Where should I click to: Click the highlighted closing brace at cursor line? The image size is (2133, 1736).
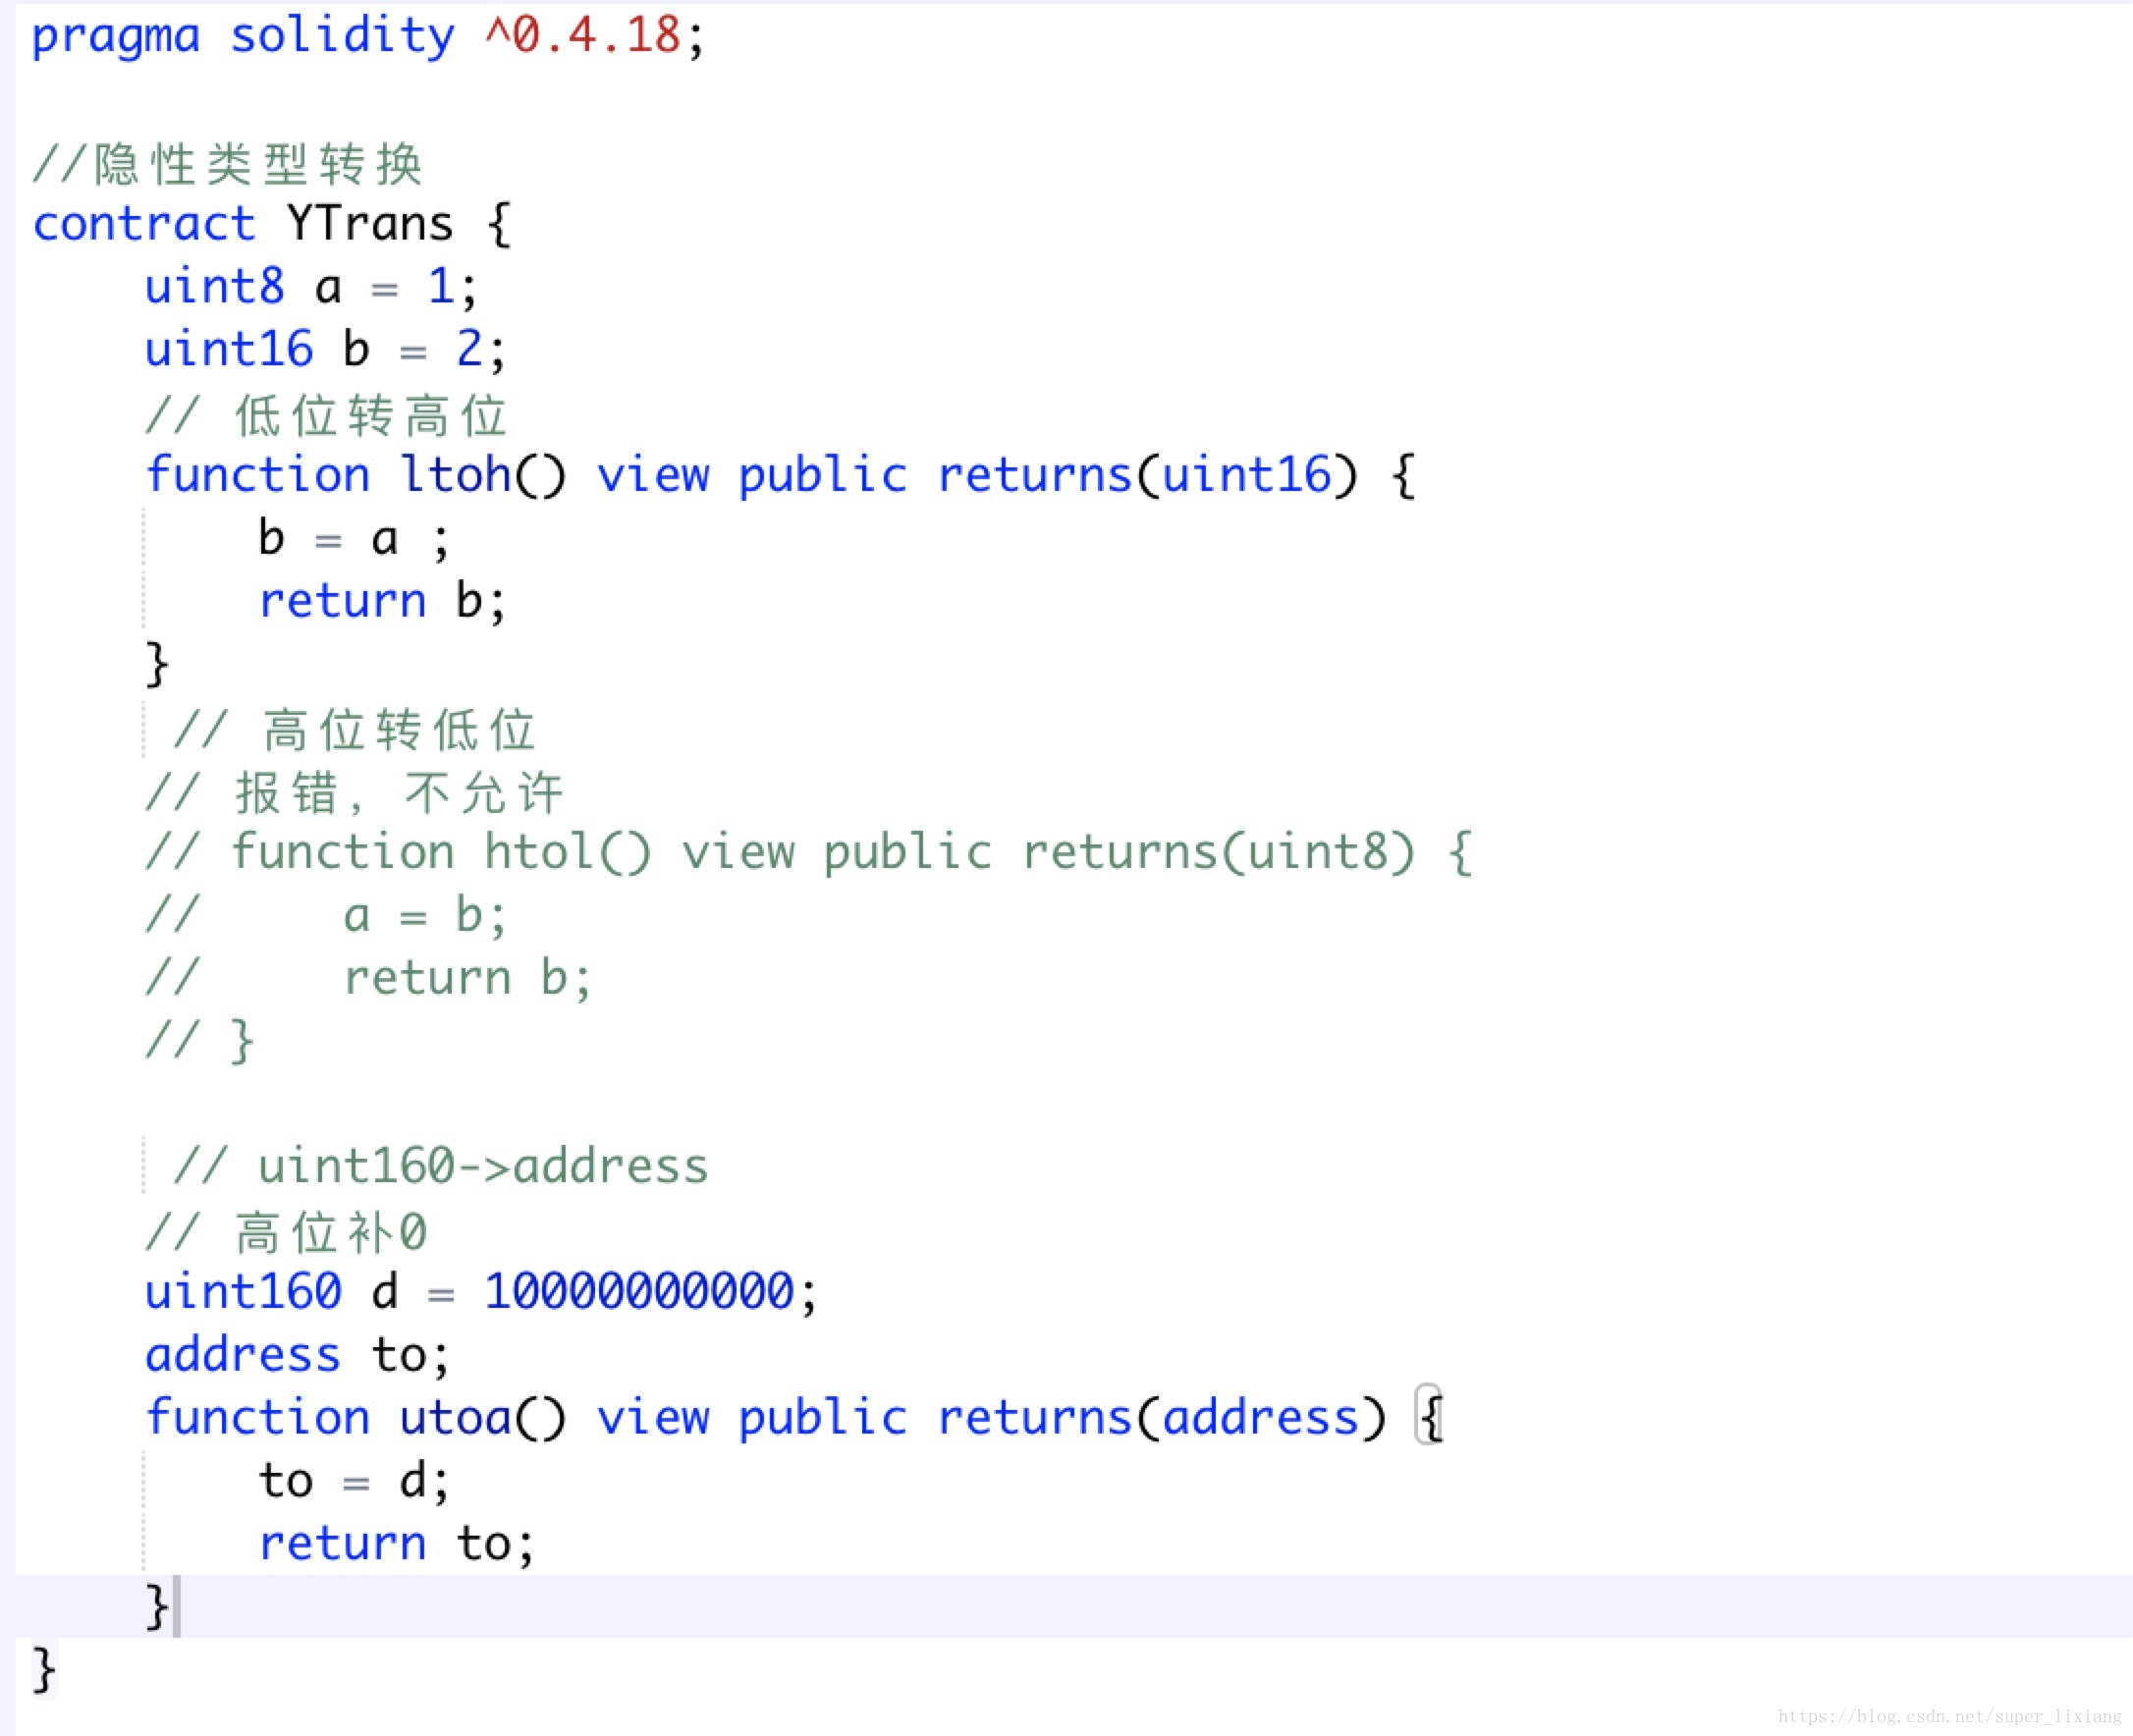(x=157, y=1607)
